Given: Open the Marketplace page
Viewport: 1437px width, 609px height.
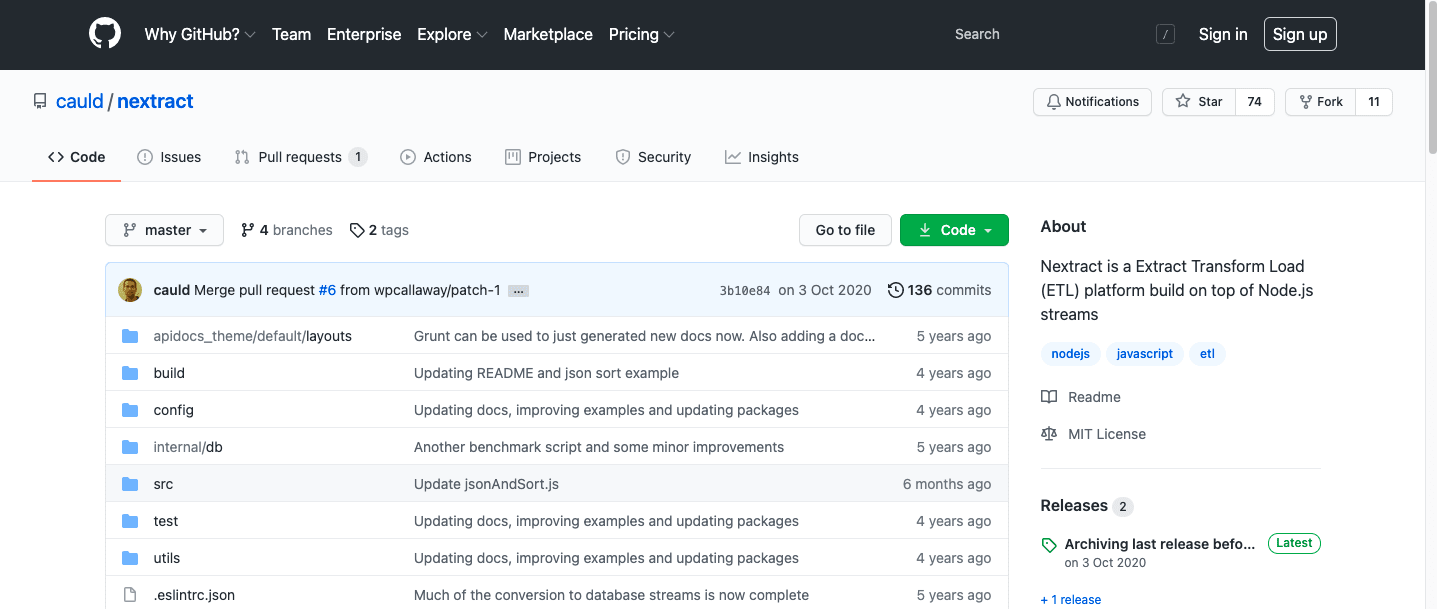Looking at the screenshot, I should [548, 34].
